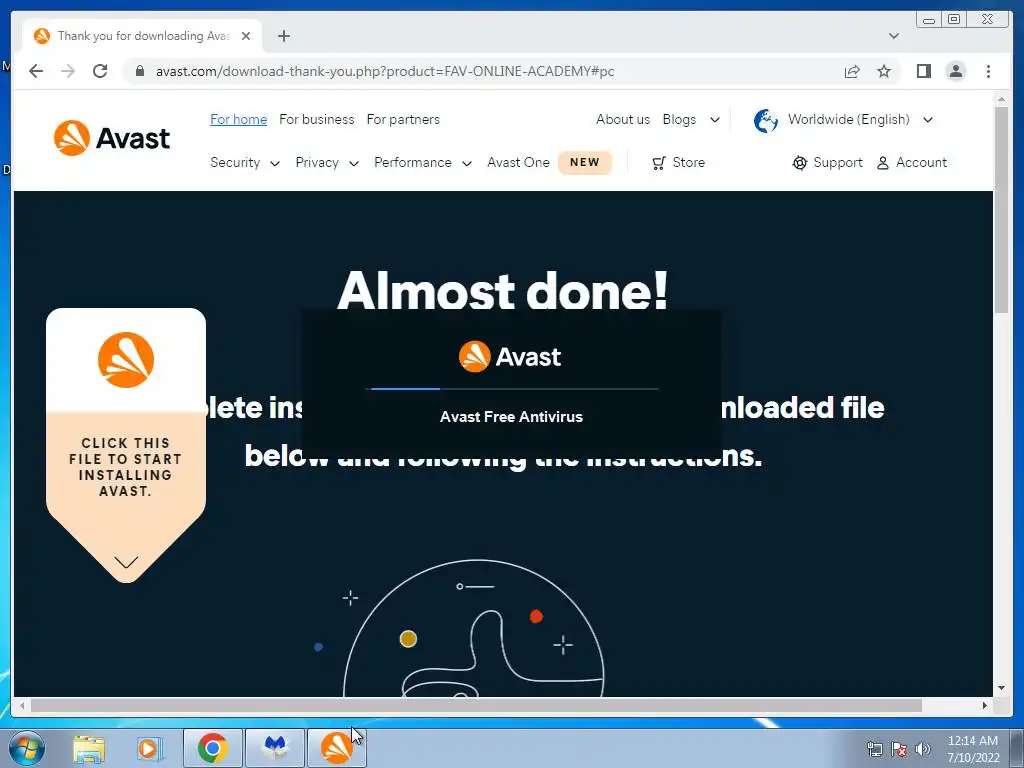This screenshot has height=768, width=1024.
Task: Click the NEW badge next to Avast One
Action: point(584,163)
